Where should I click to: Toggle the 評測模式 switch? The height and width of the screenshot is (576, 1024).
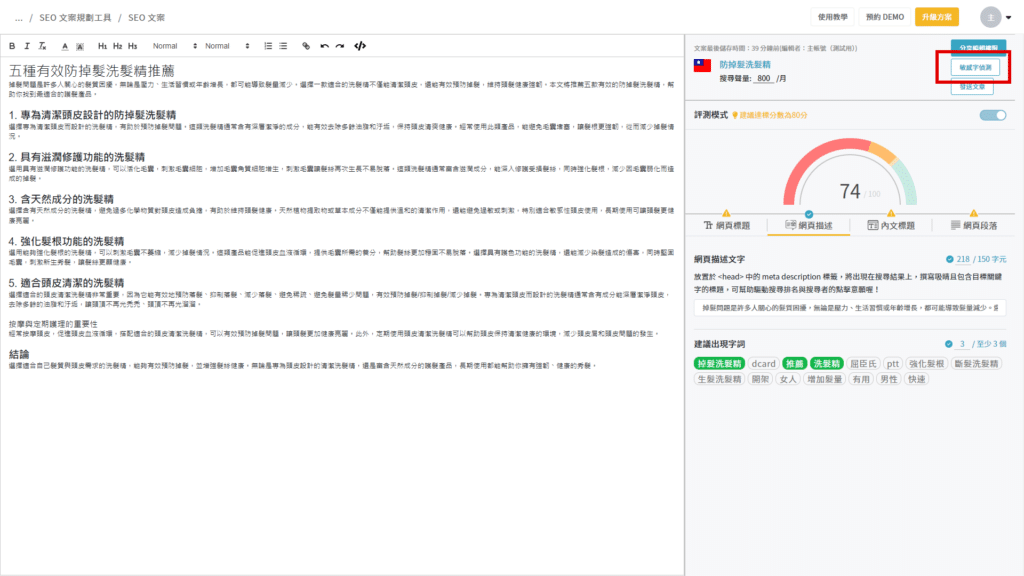(992, 115)
